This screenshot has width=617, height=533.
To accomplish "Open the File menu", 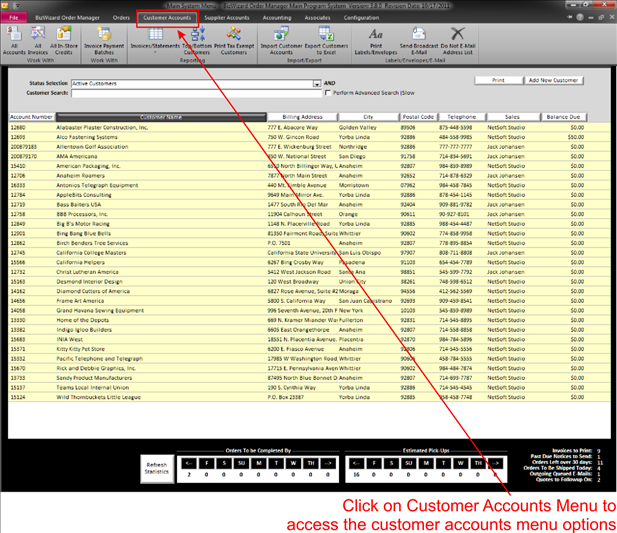I will [x=14, y=18].
